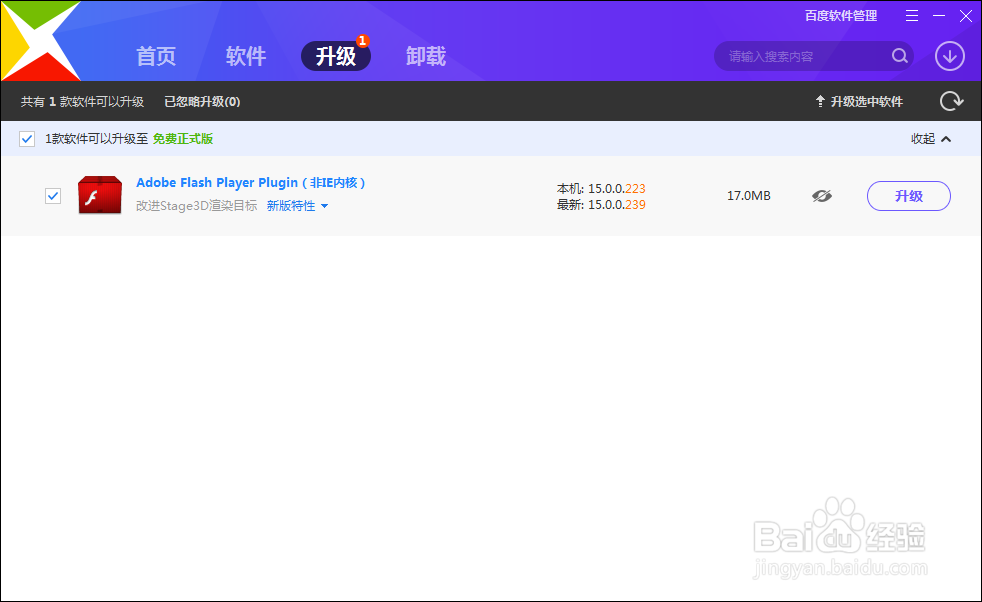Image resolution: width=982 pixels, height=602 pixels.
Task: Click the 17.0MB size text
Action: coord(748,196)
